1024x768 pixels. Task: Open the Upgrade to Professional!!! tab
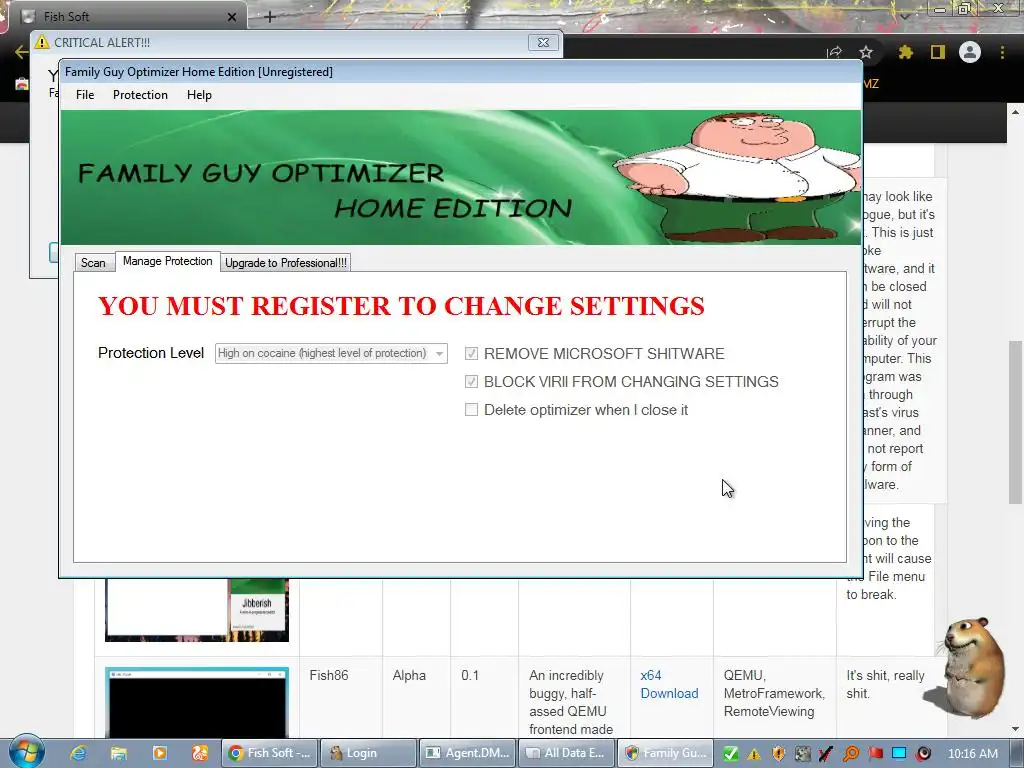coord(286,263)
